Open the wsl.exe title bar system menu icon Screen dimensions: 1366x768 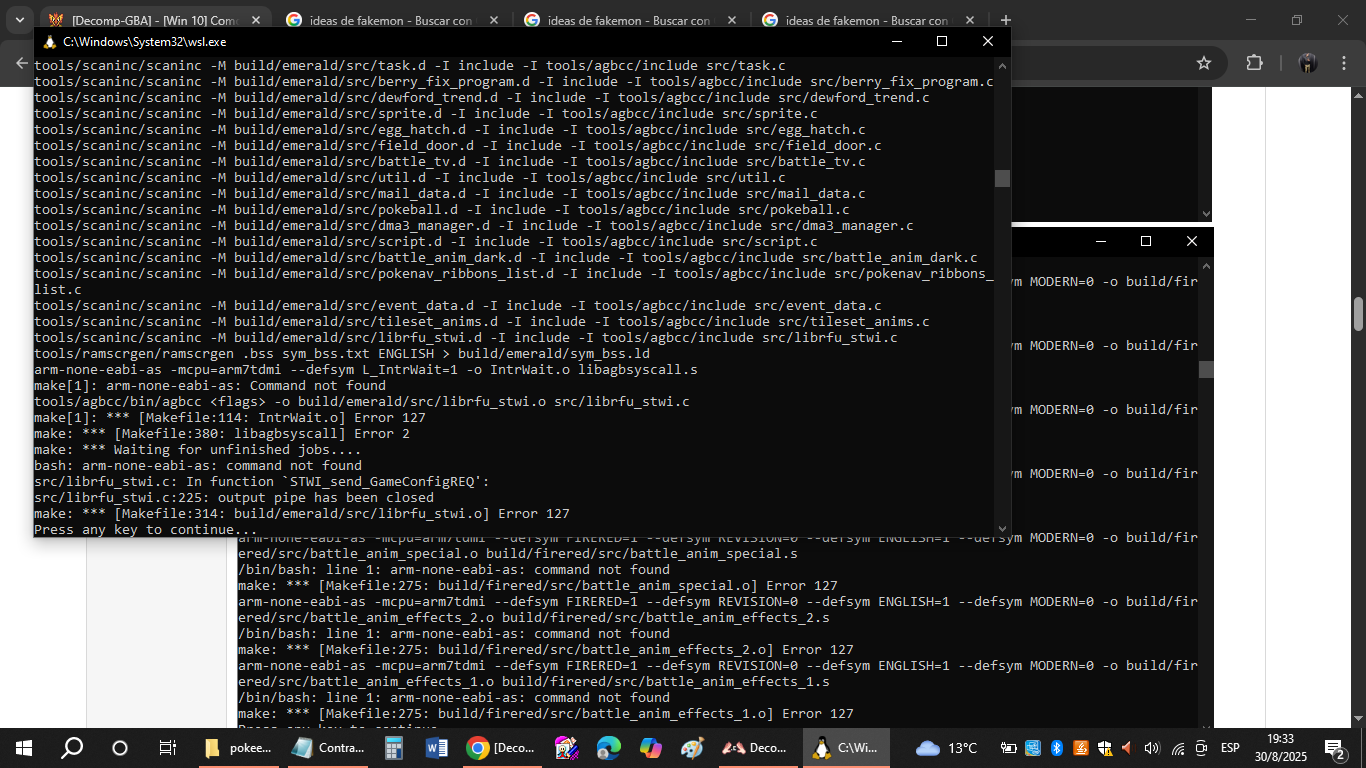48,42
